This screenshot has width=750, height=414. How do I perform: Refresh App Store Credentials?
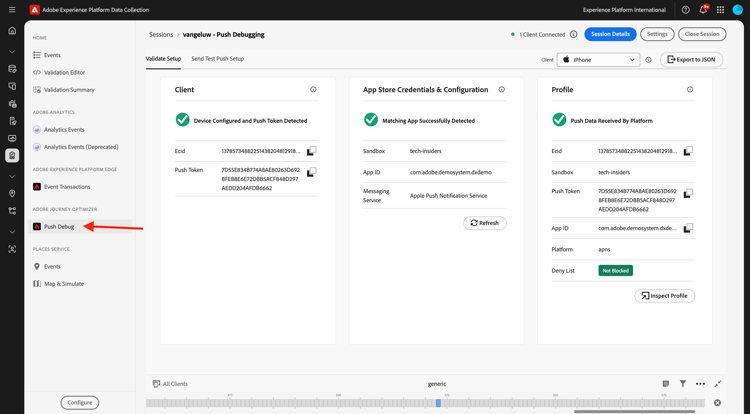click(485, 223)
